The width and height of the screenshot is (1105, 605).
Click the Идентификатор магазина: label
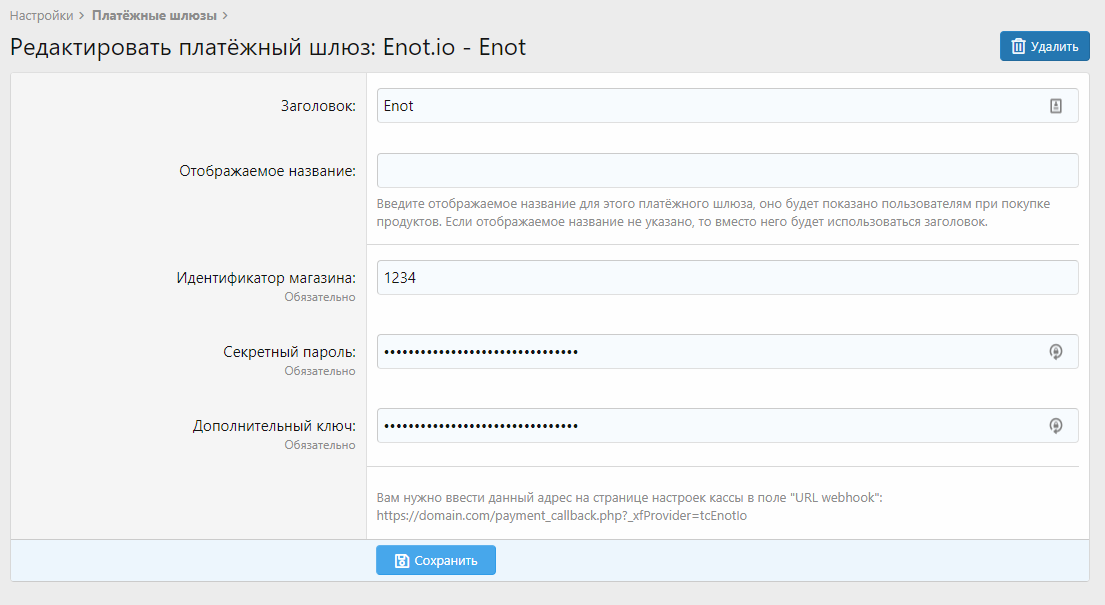click(265, 278)
